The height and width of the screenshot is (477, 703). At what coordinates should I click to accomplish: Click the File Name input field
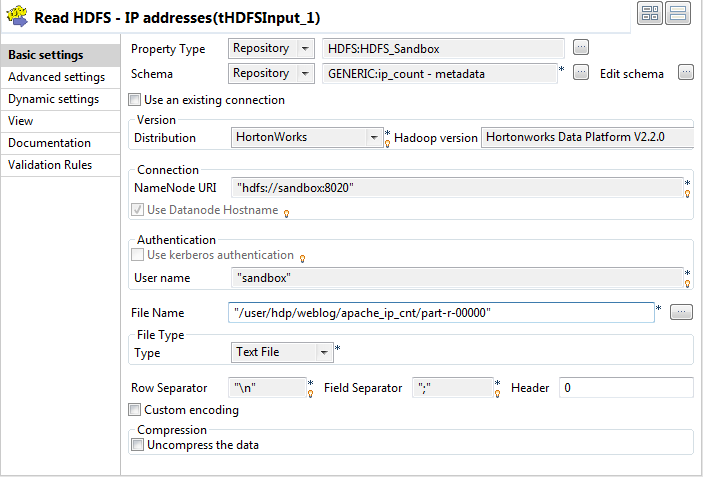tap(440, 313)
